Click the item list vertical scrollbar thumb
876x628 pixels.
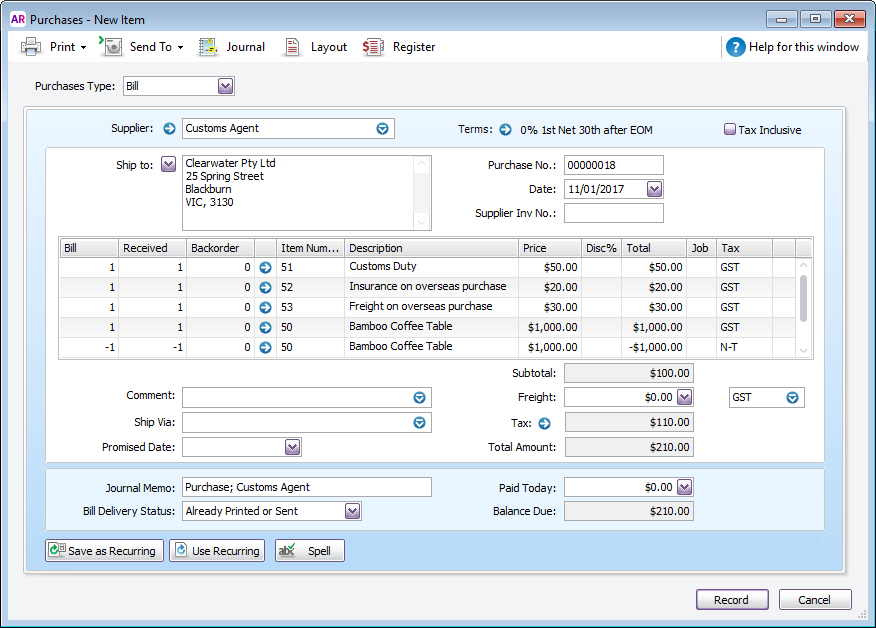[803, 298]
